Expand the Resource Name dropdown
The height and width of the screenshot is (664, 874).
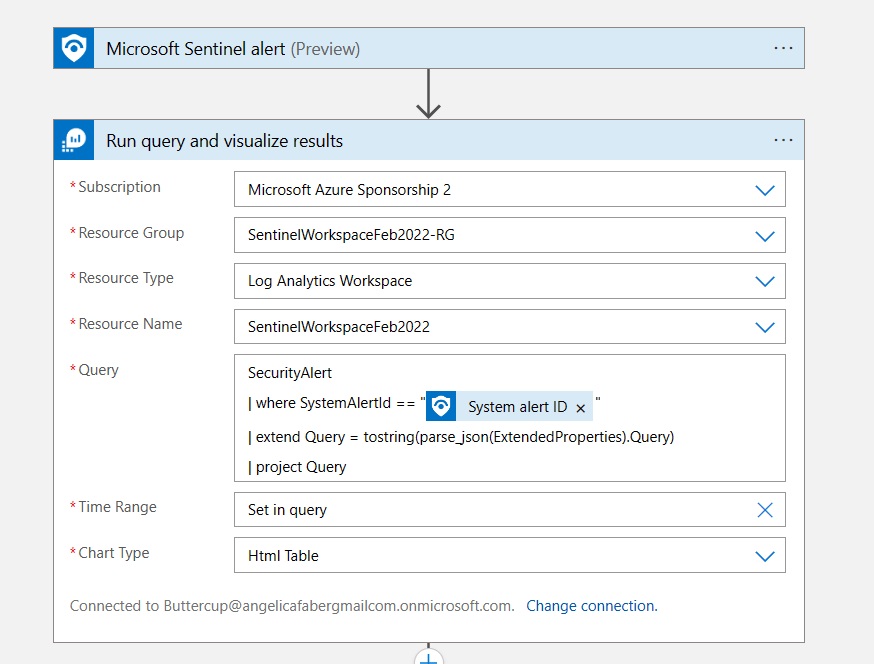tap(765, 327)
